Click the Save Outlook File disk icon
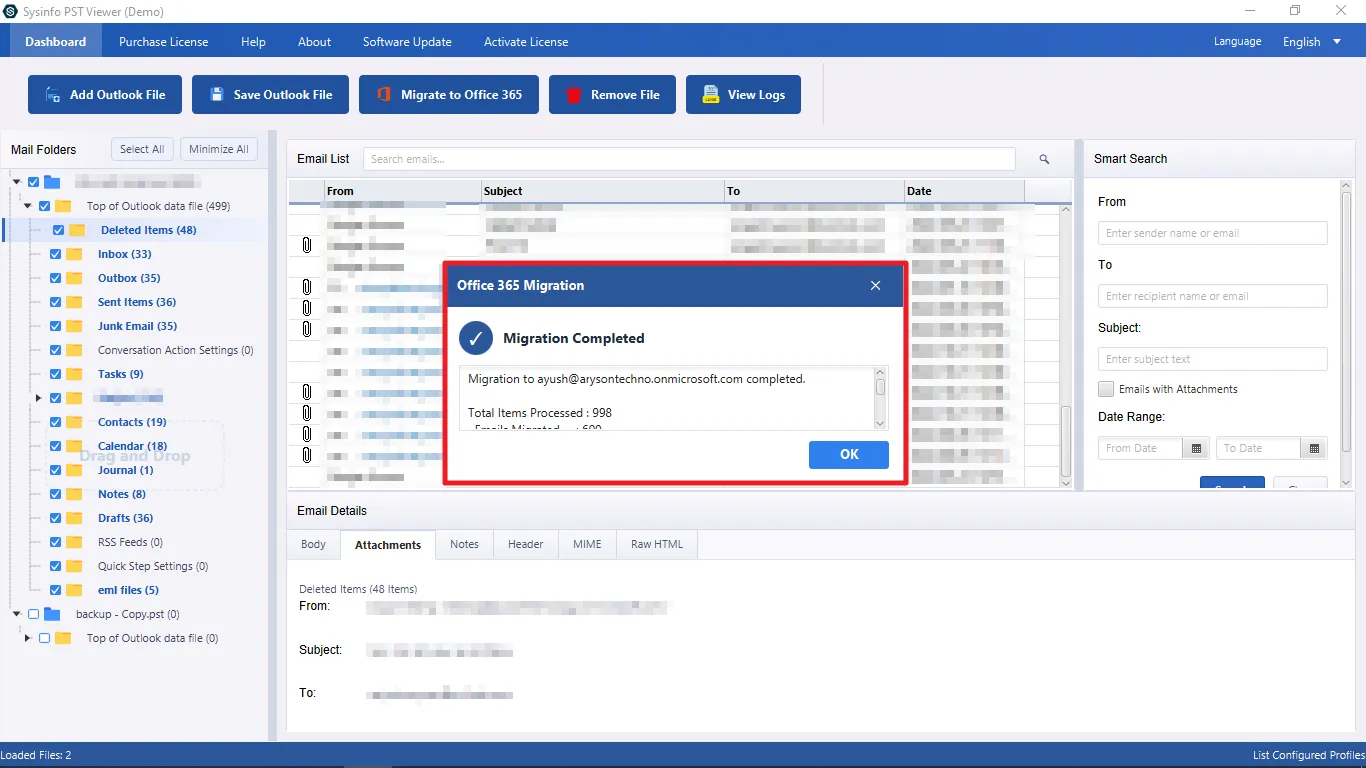The height and width of the screenshot is (768, 1366). pyautogui.click(x=217, y=95)
